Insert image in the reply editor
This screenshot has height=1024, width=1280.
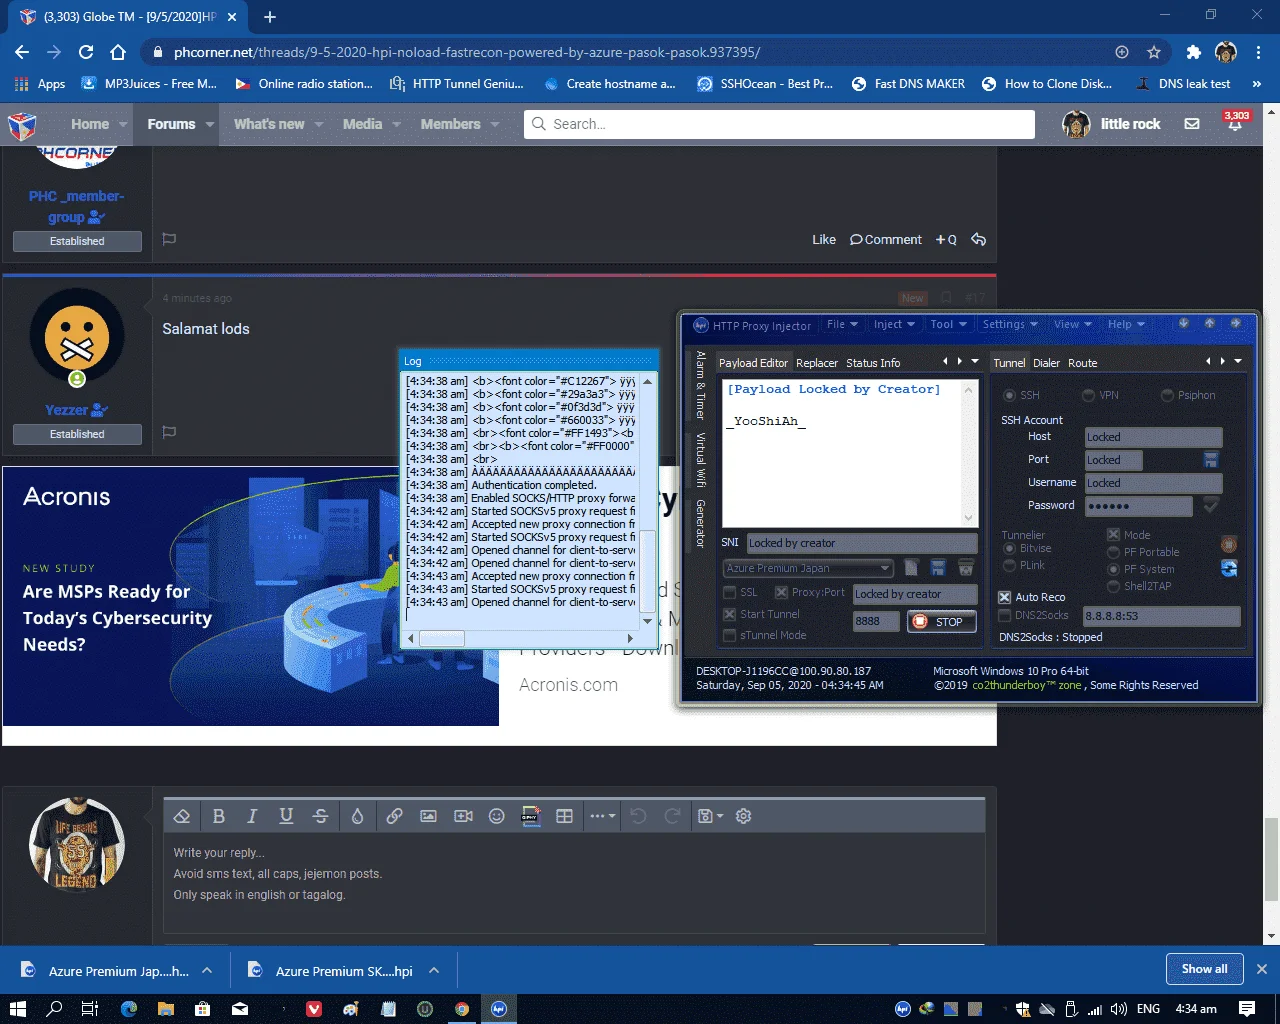click(428, 816)
